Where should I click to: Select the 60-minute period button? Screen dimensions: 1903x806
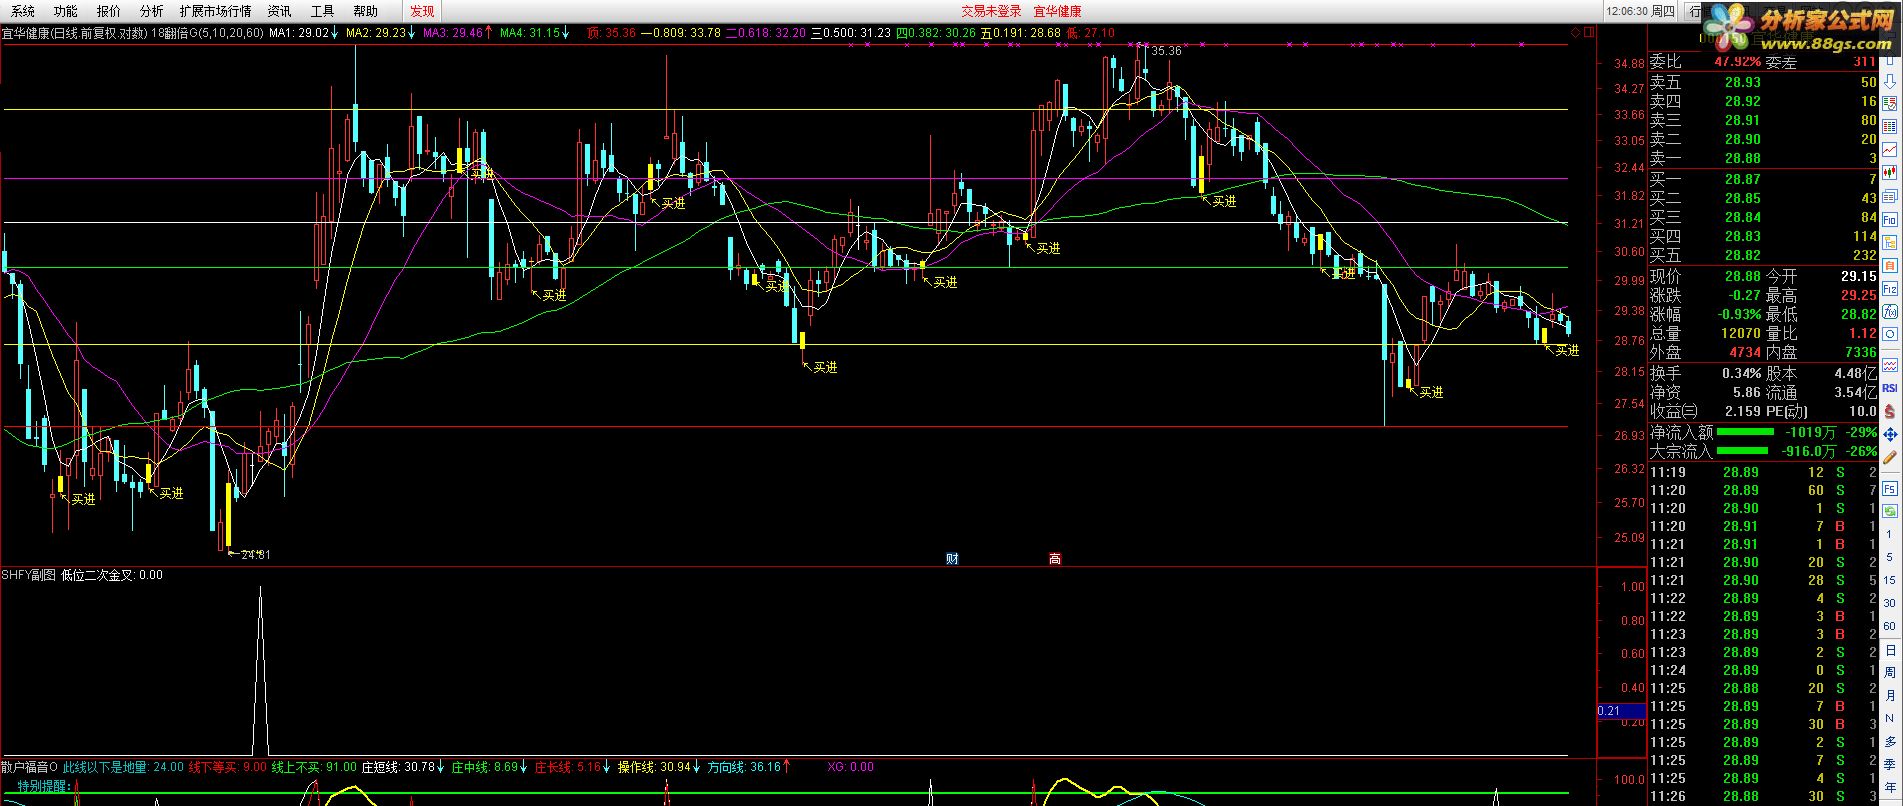coord(1890,626)
